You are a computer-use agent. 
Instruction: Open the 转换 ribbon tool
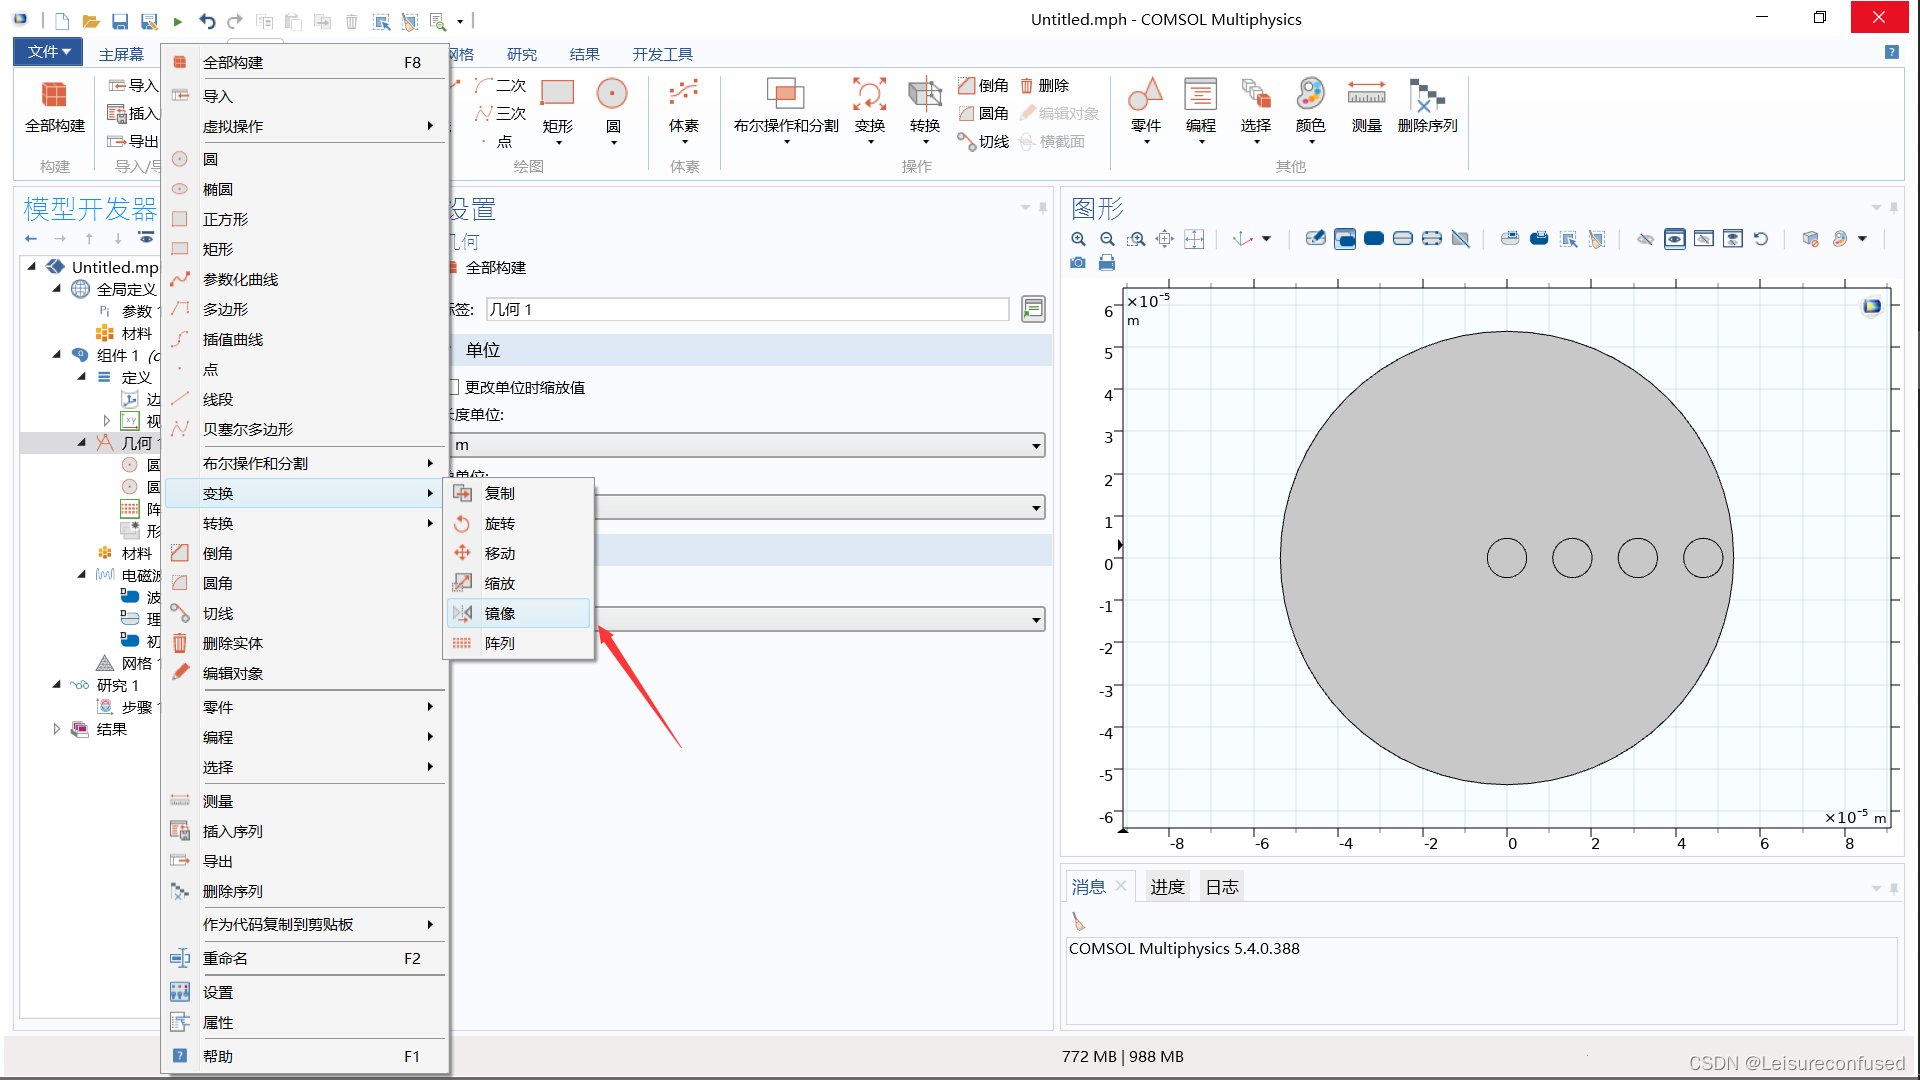924,111
